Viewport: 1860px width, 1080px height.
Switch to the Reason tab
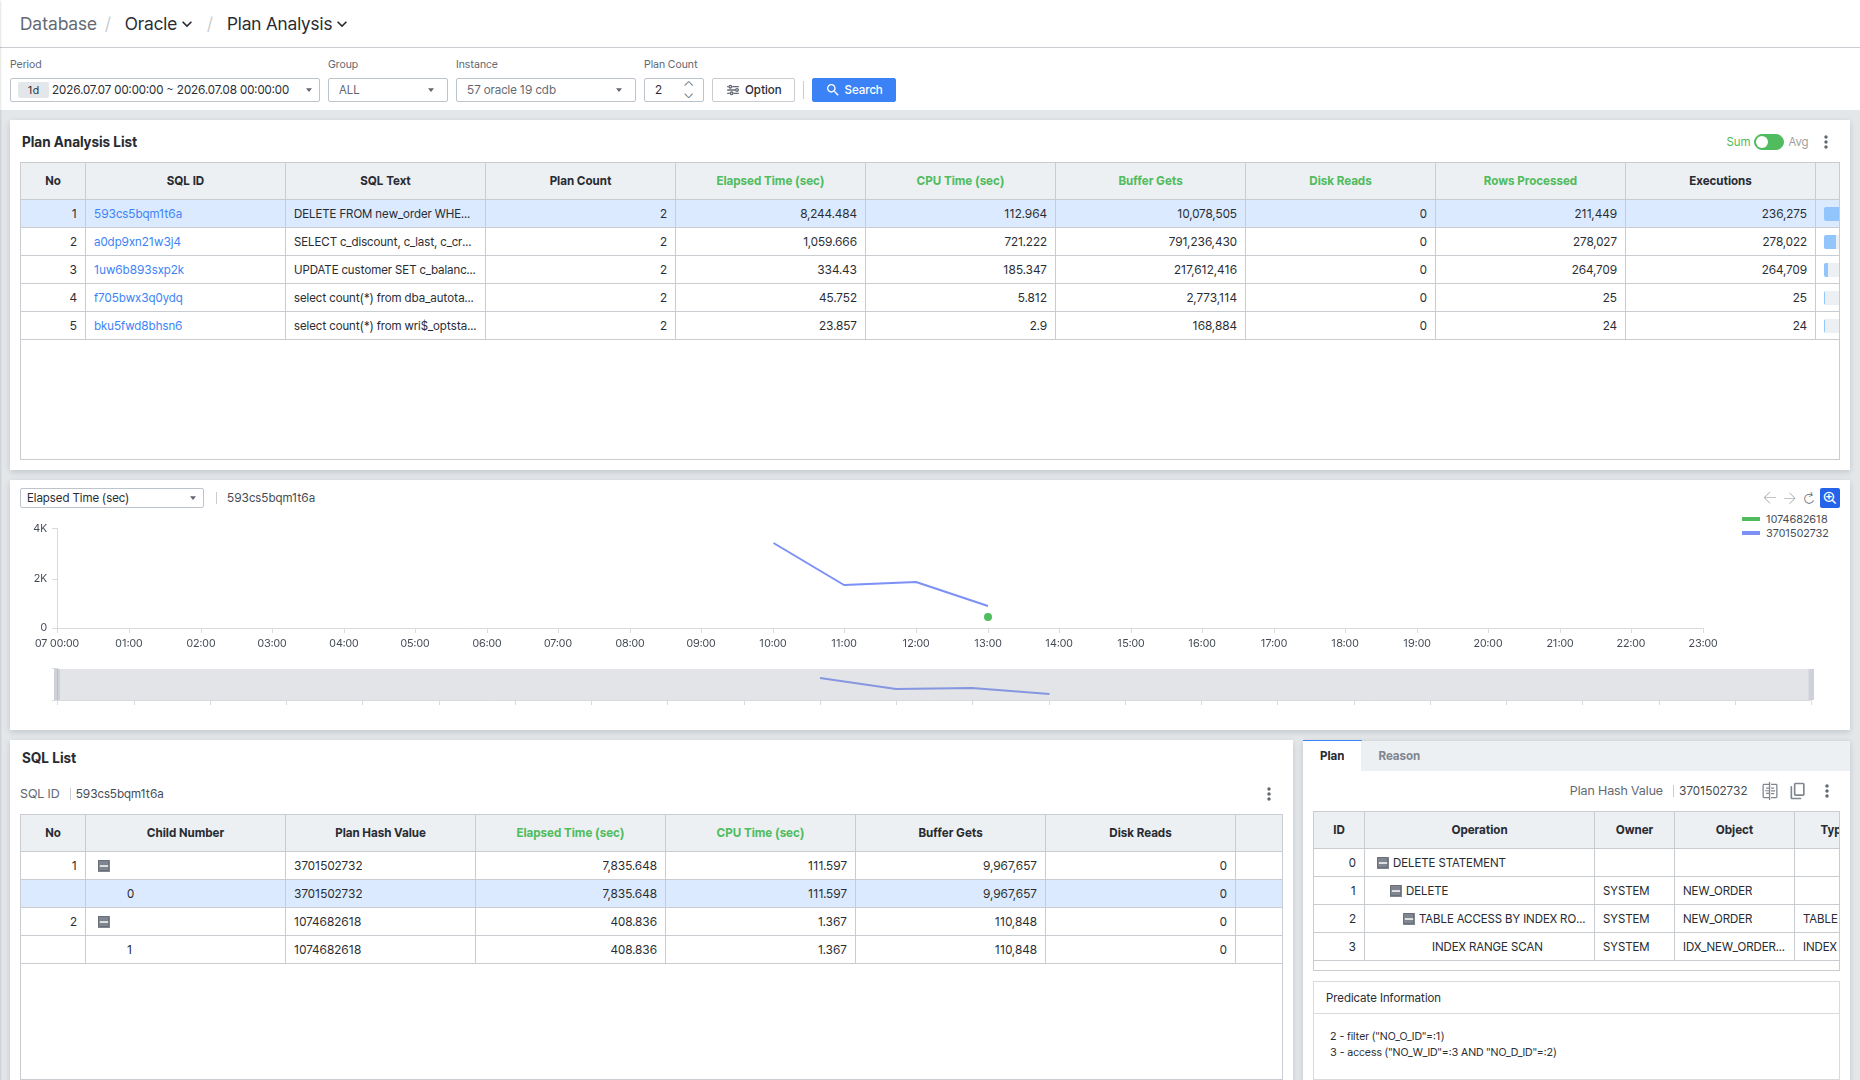click(1399, 756)
